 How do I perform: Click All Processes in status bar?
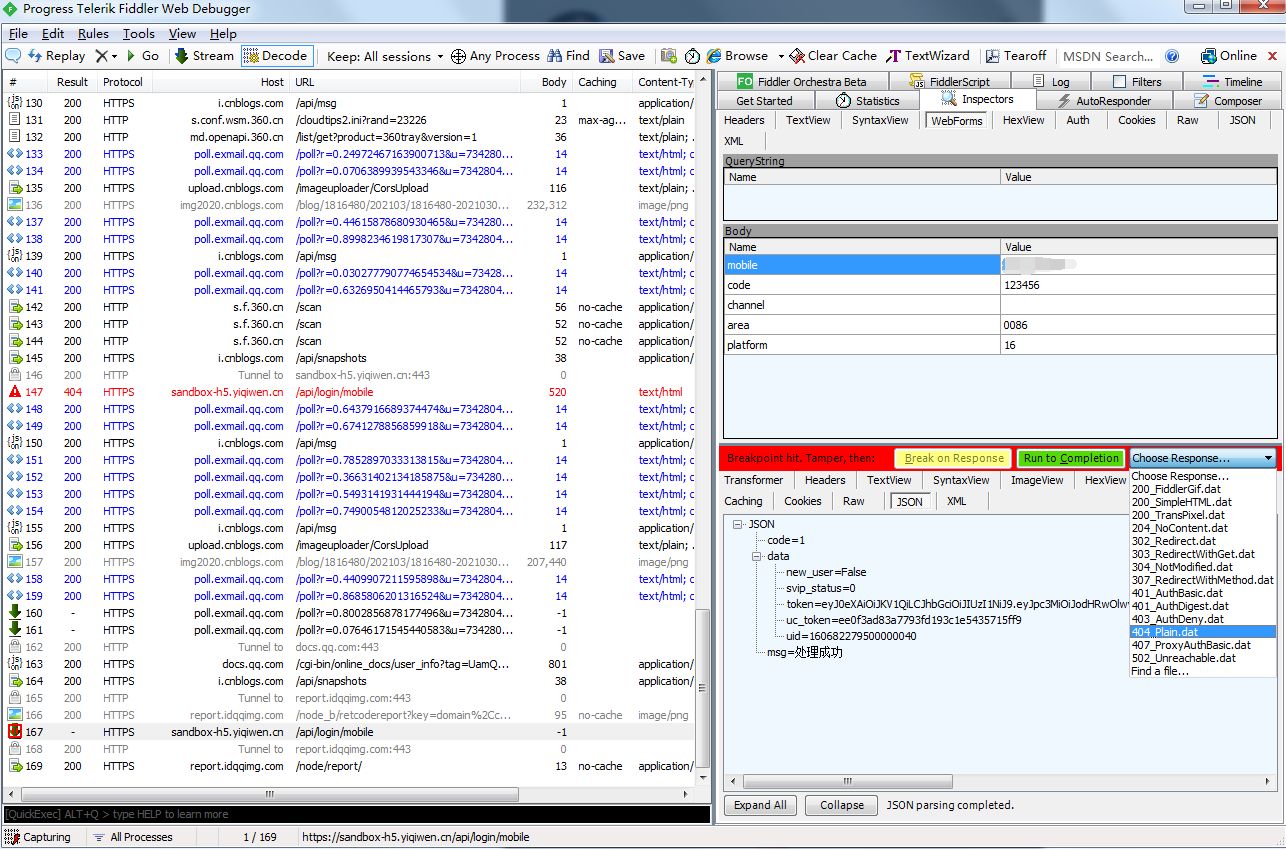(132, 837)
